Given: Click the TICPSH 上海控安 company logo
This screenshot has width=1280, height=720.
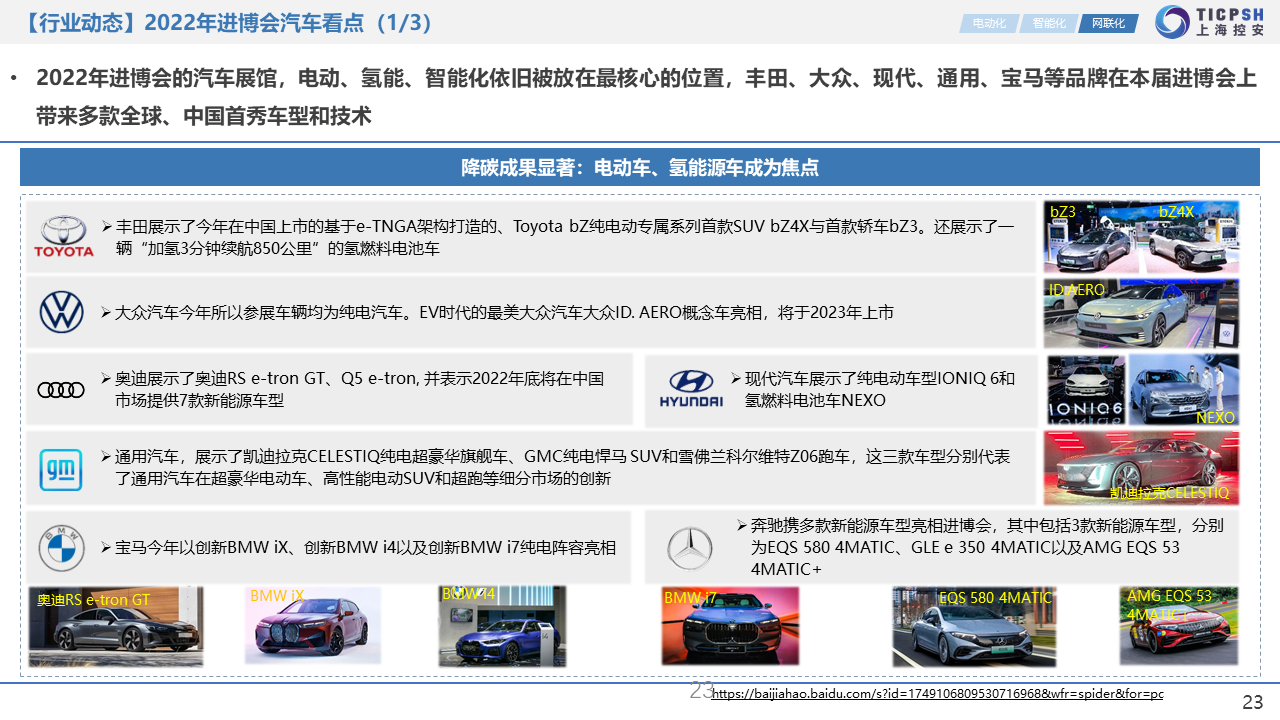Looking at the screenshot, I should (1209, 21).
